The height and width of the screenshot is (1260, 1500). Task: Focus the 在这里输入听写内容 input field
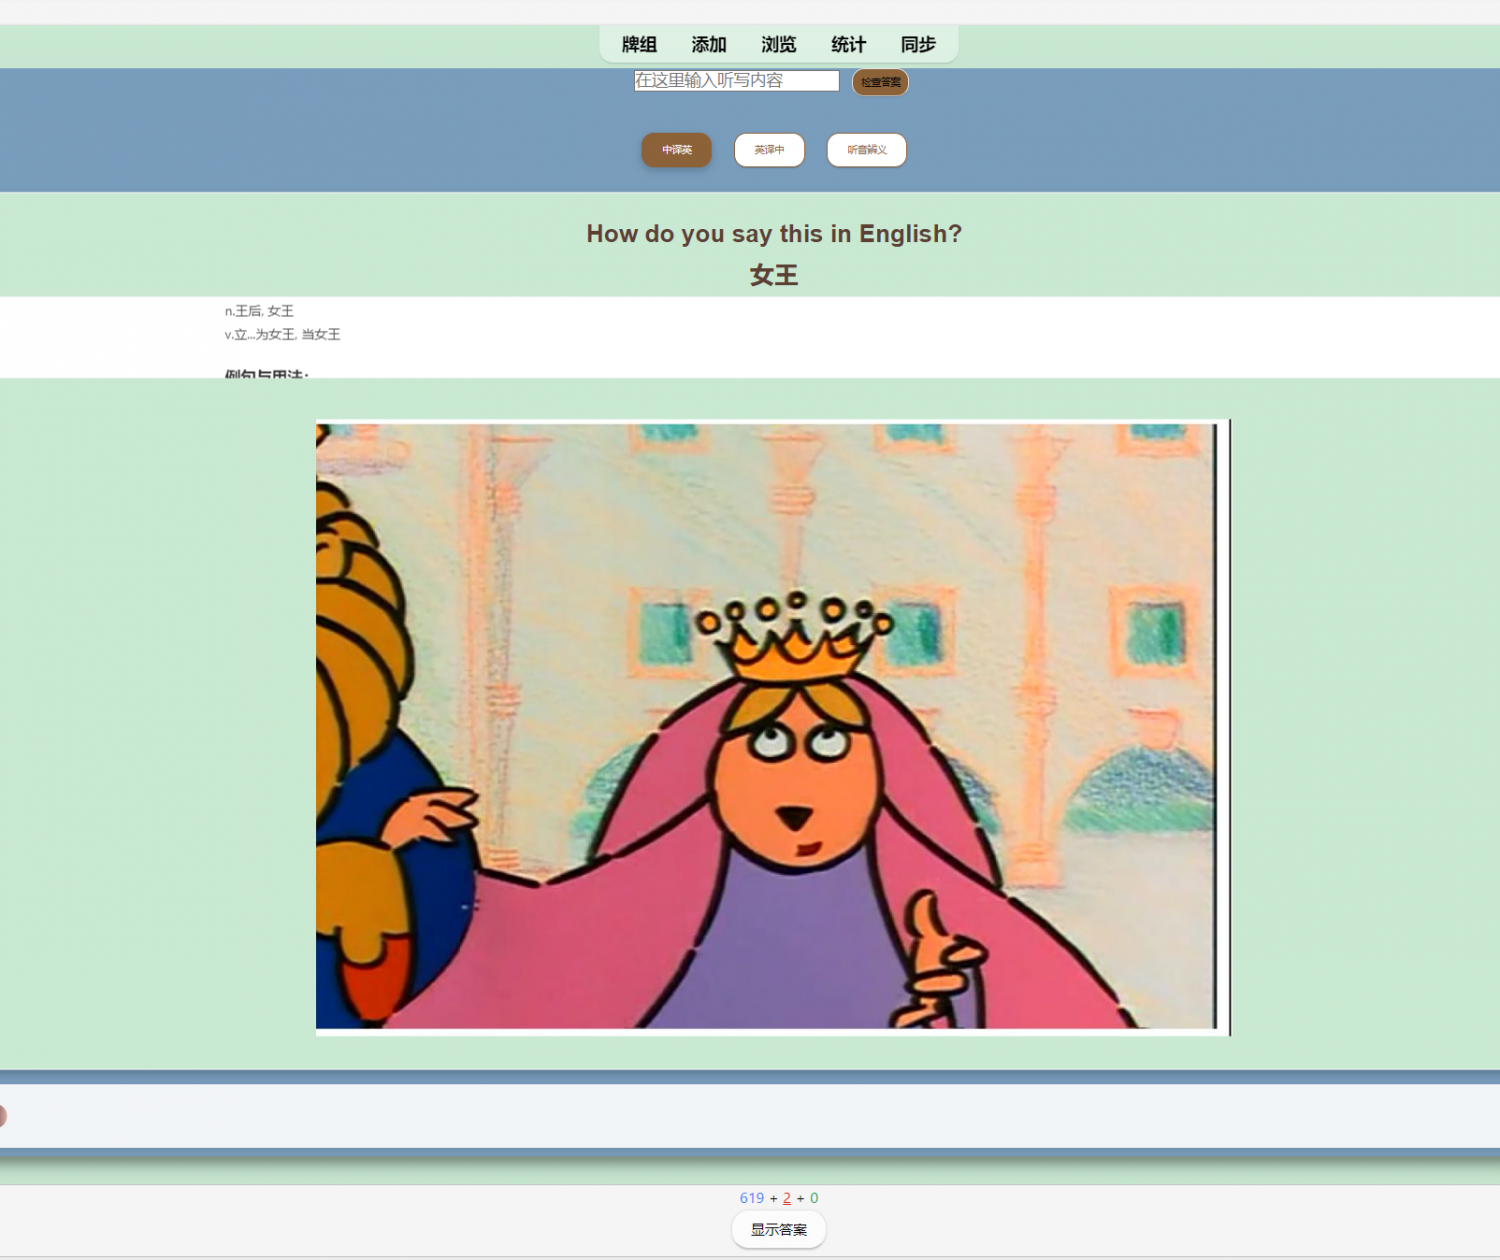coord(737,81)
